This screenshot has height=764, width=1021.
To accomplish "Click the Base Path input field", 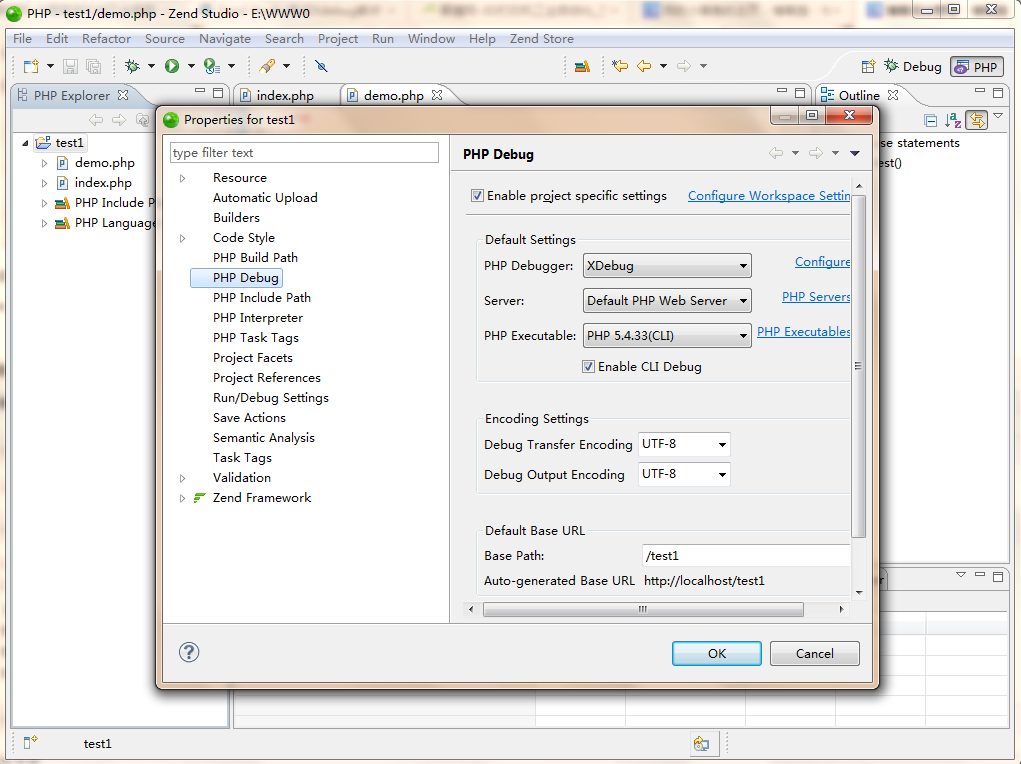I will click(746, 556).
